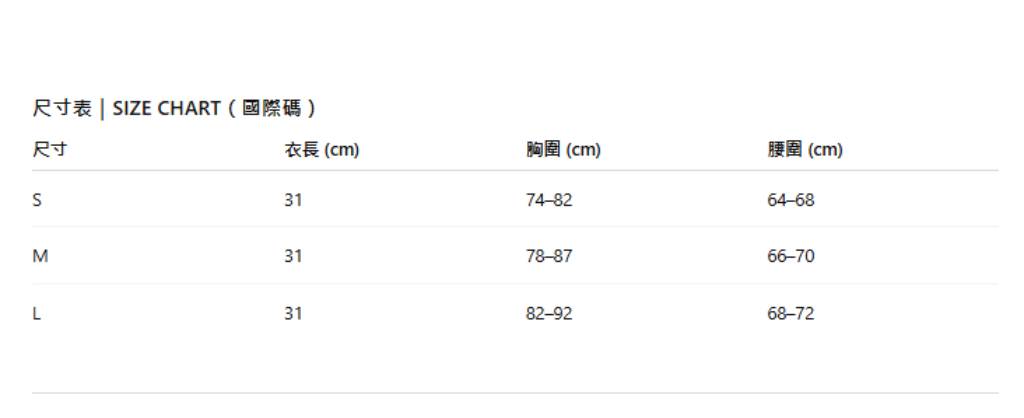Click the S size row label

(37, 200)
